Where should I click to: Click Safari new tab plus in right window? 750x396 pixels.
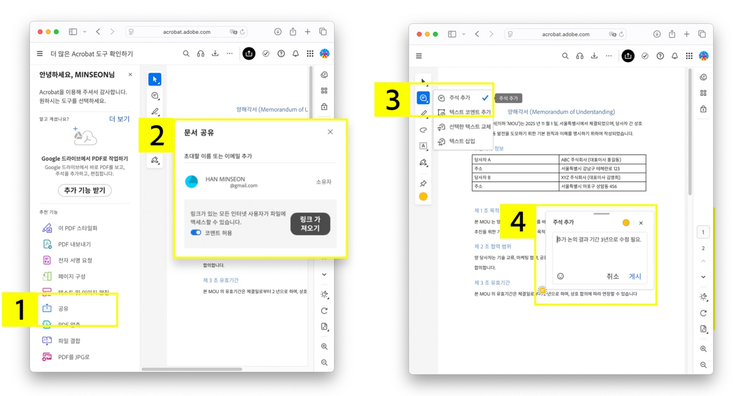tap(686, 34)
